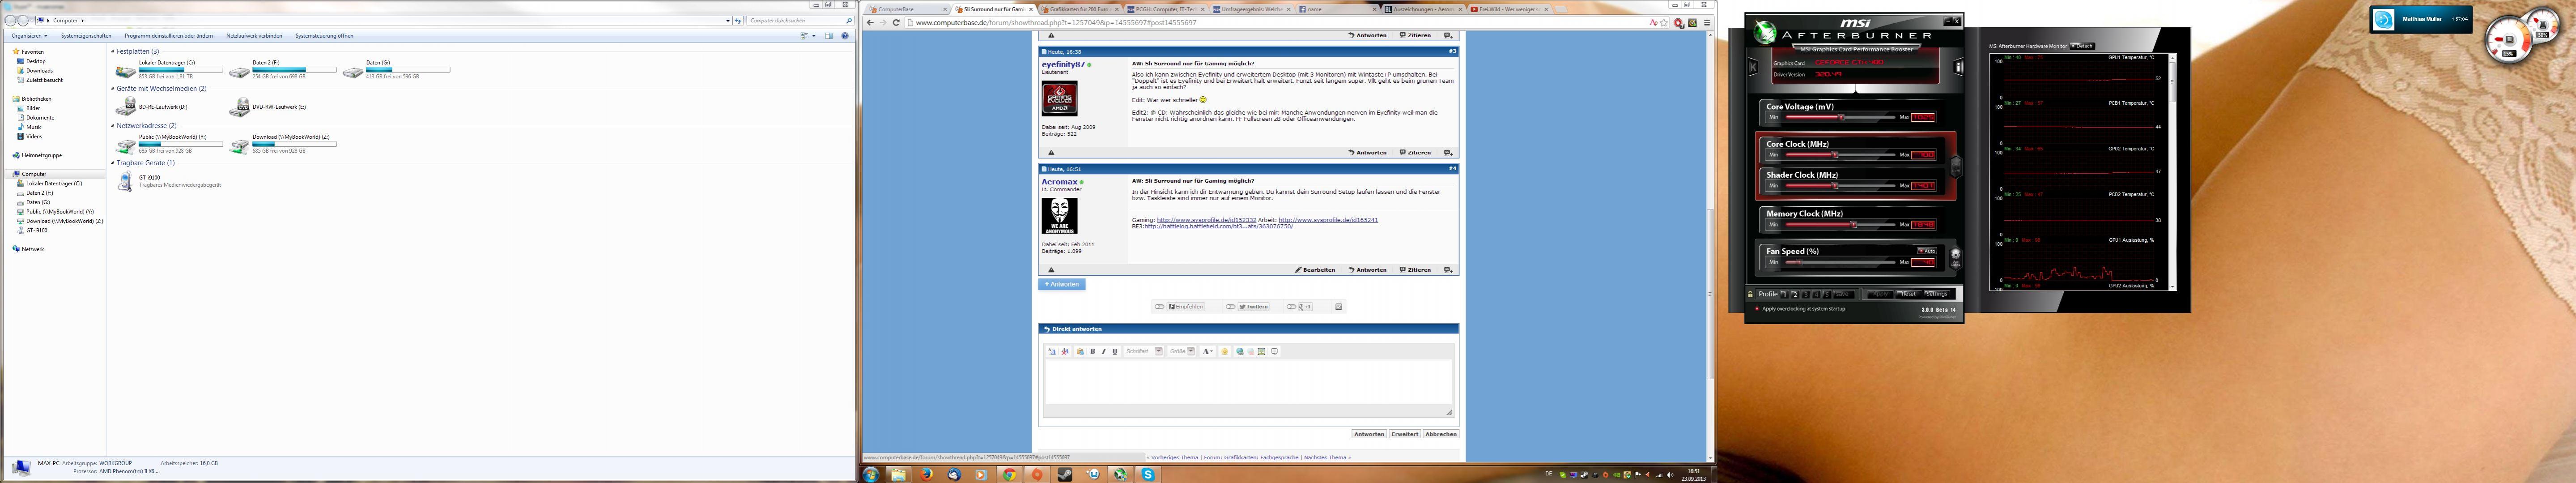Open the Explorer view options dropdown arrow
Image resolution: width=2576 pixels, height=483 pixels.
(x=813, y=36)
